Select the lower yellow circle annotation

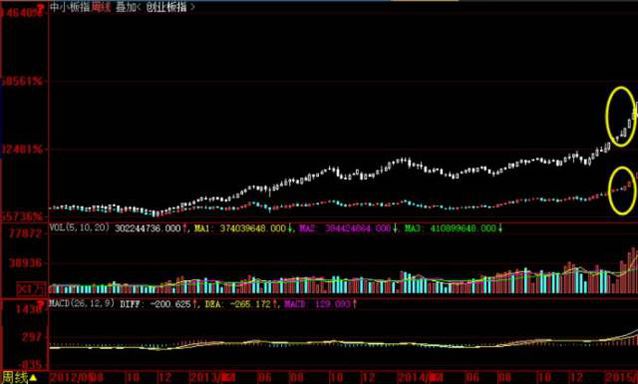(x=622, y=191)
